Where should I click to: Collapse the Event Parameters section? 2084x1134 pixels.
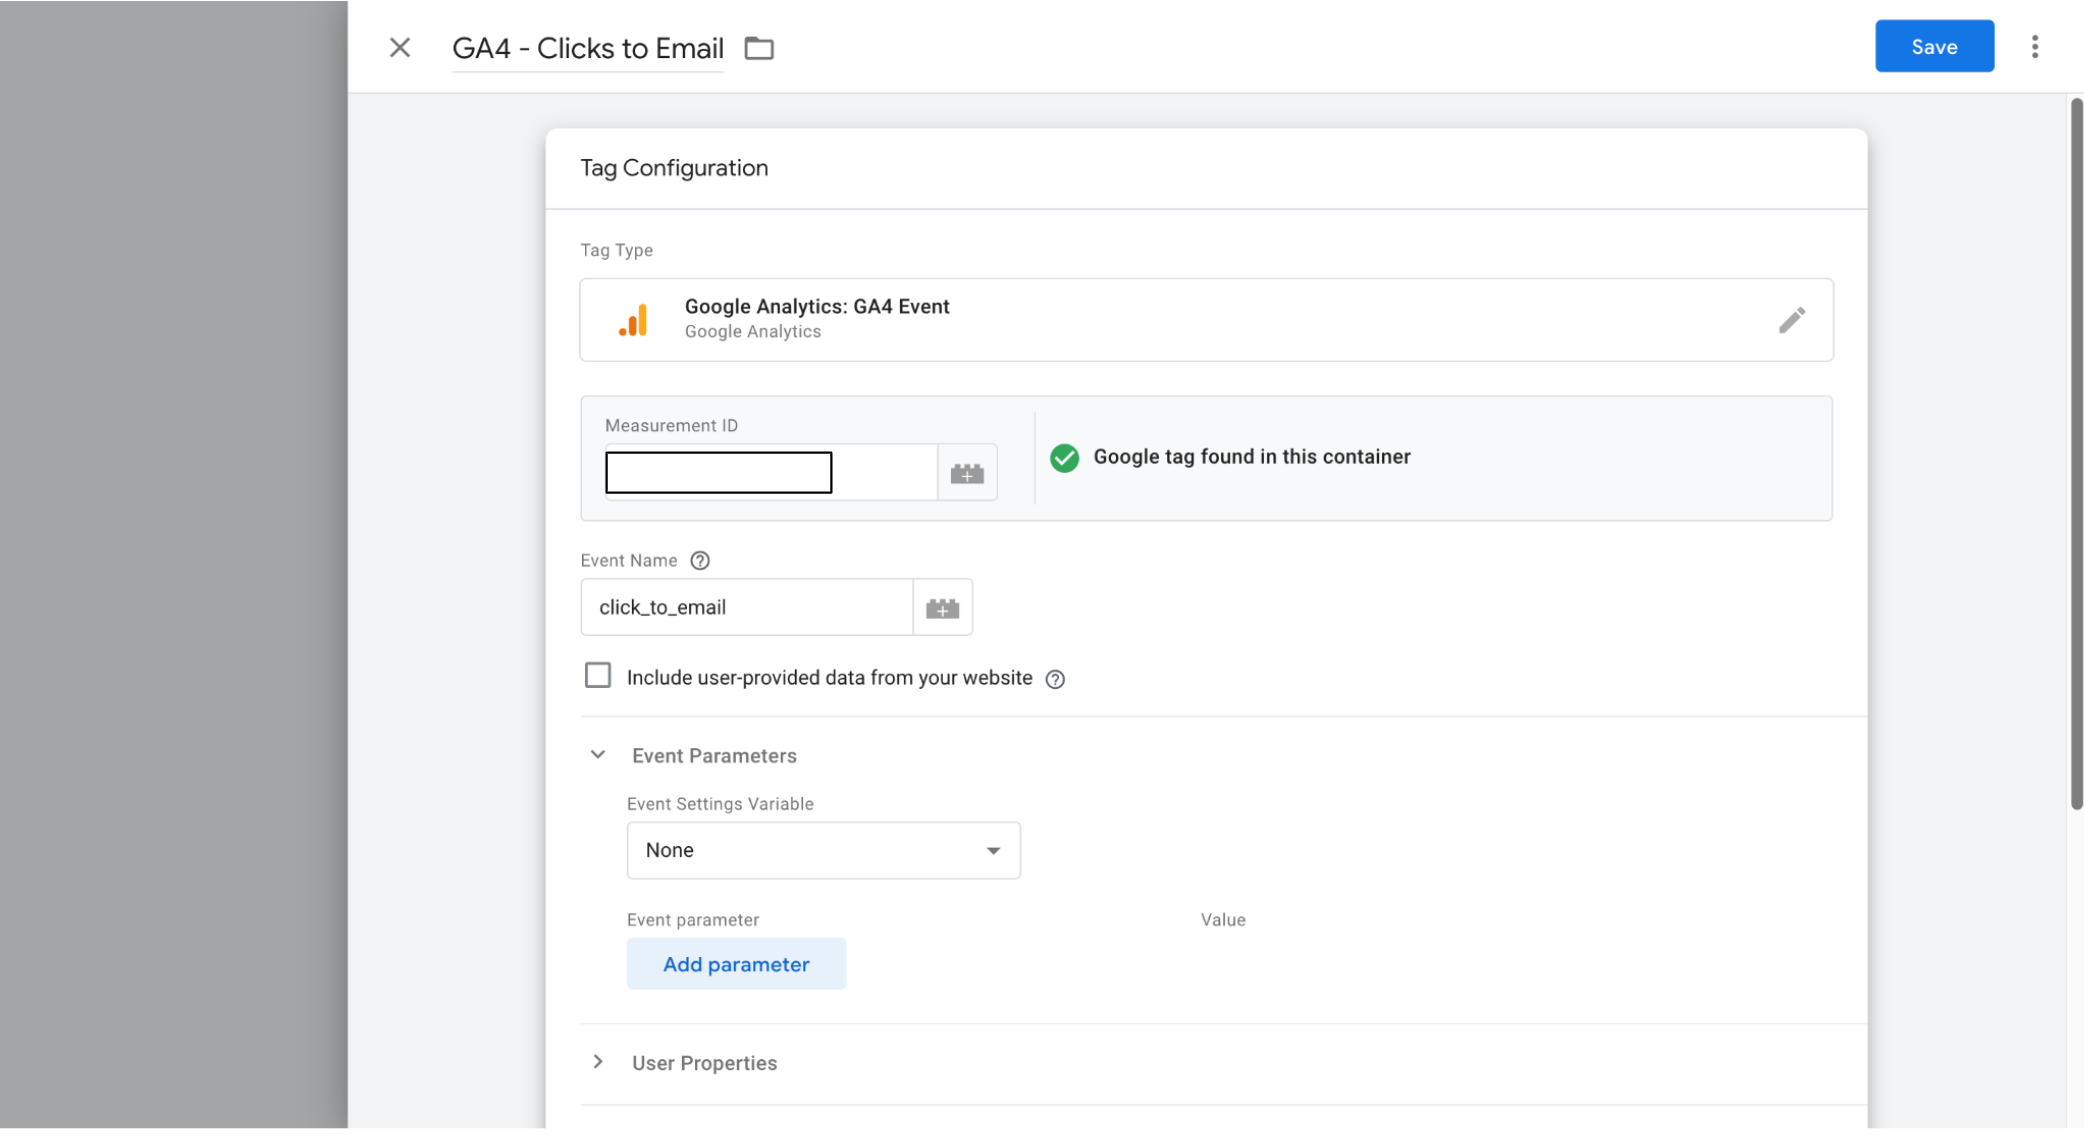click(598, 756)
